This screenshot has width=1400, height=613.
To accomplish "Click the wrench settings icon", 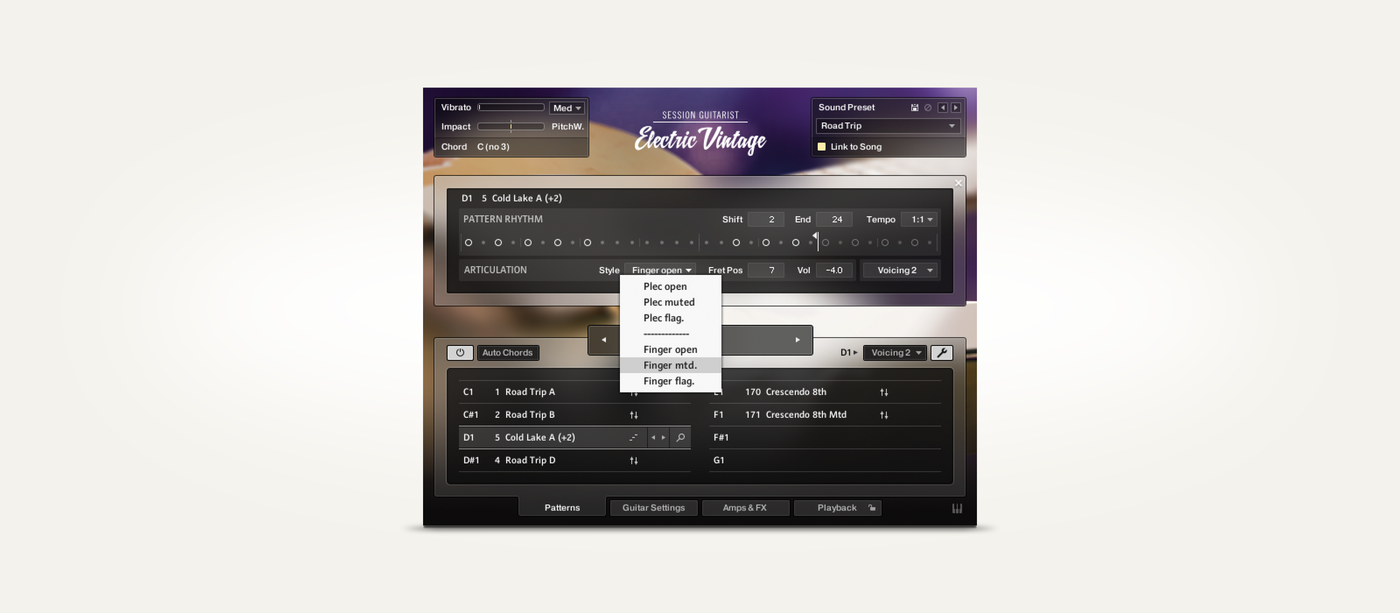I will click(941, 353).
